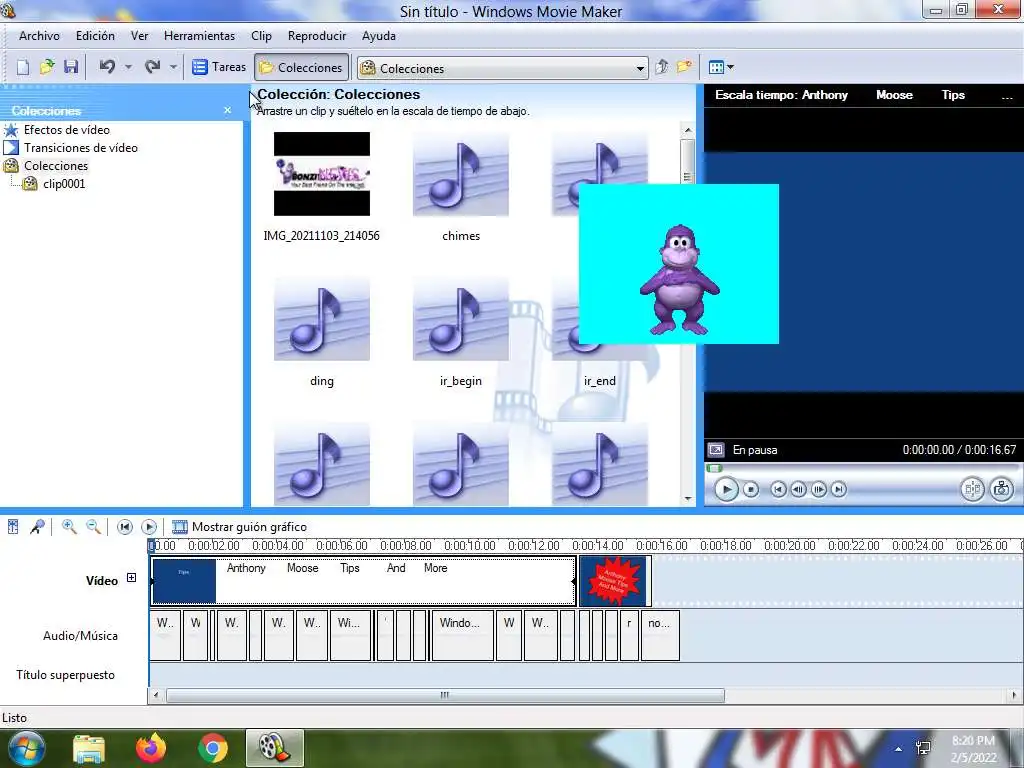The width and height of the screenshot is (1024, 768).
Task: Rewind the timeline to the start
Action: point(125,527)
